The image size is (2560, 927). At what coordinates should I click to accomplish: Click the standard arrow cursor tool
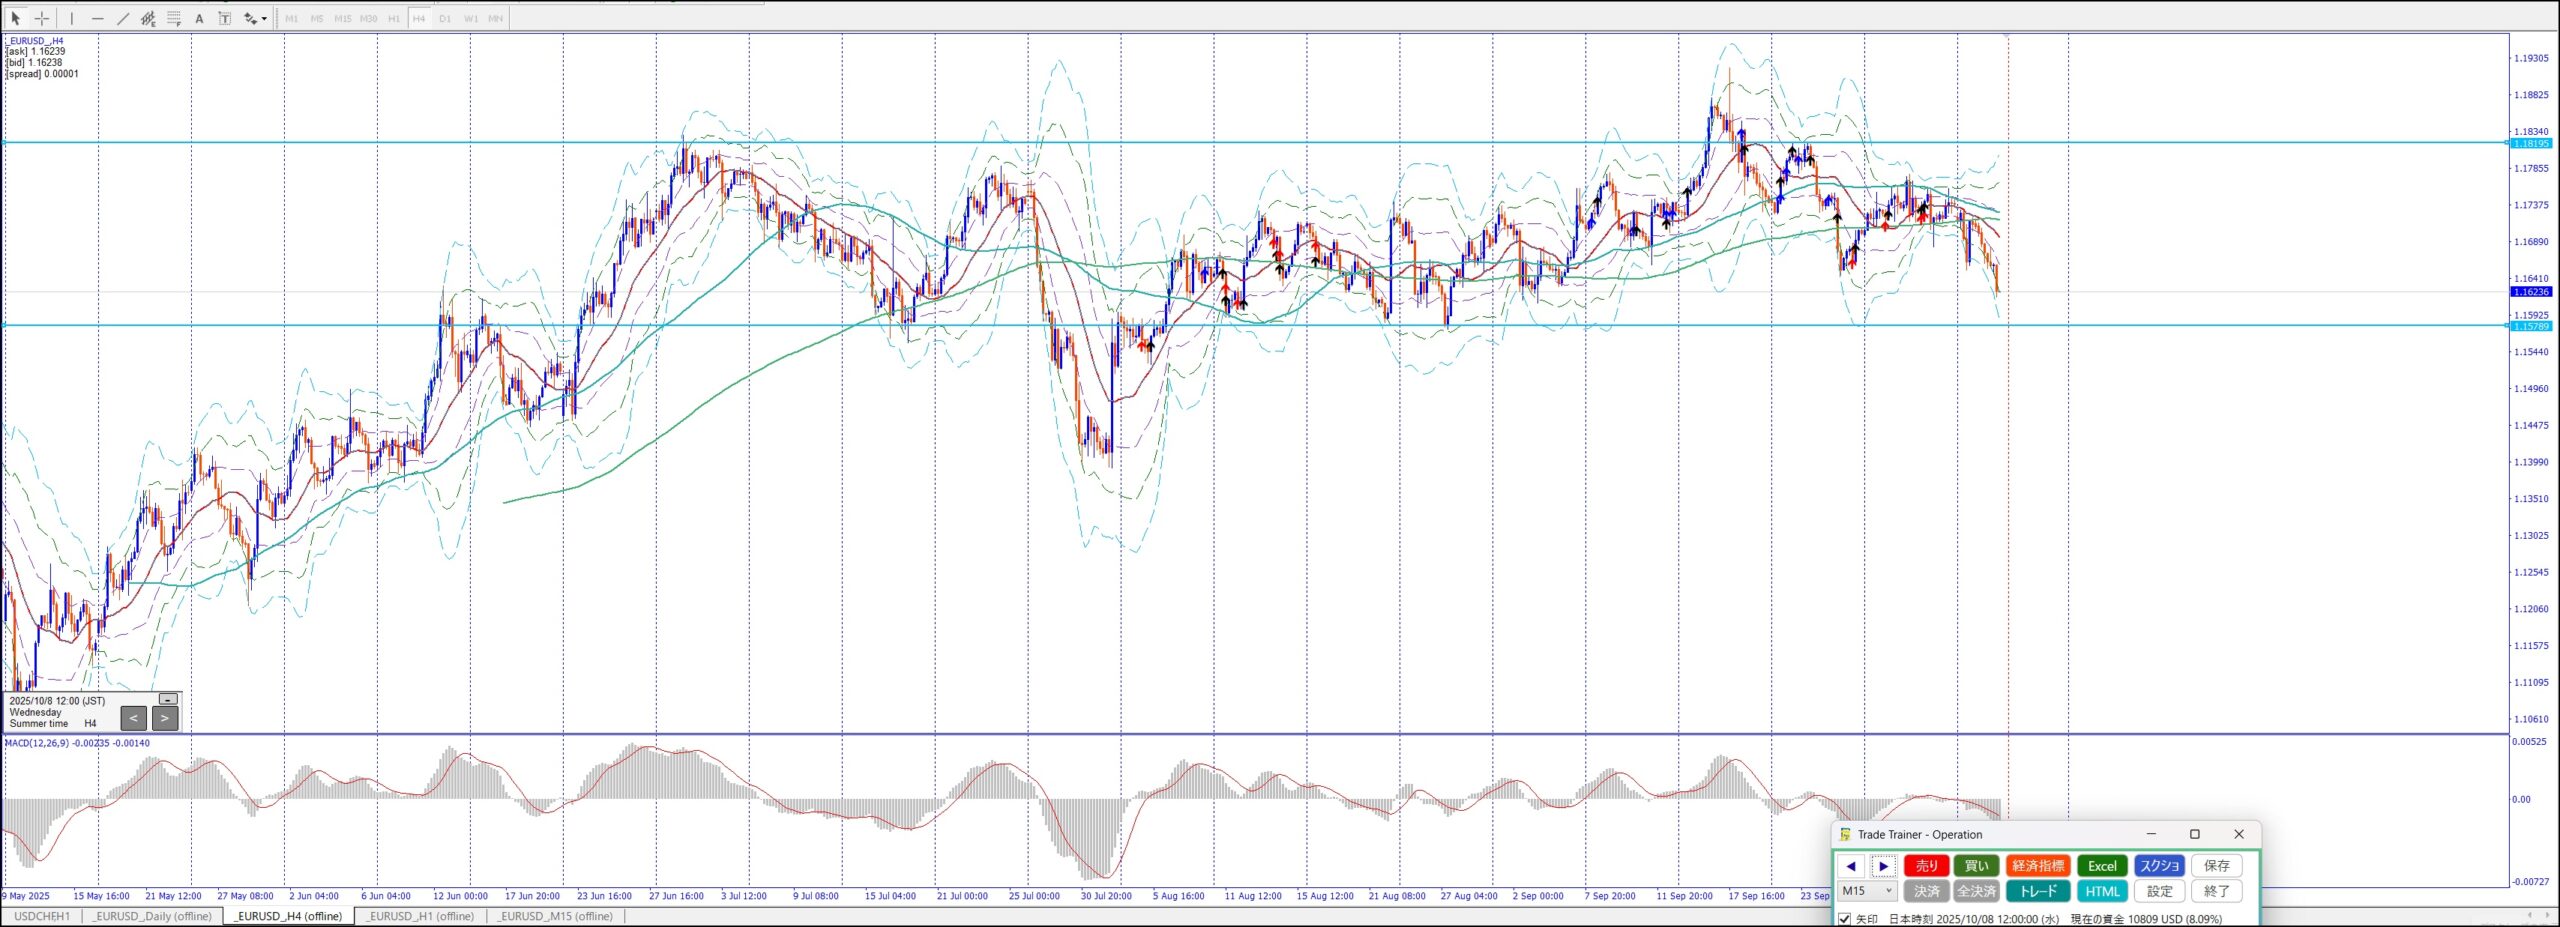pyautogui.click(x=16, y=18)
